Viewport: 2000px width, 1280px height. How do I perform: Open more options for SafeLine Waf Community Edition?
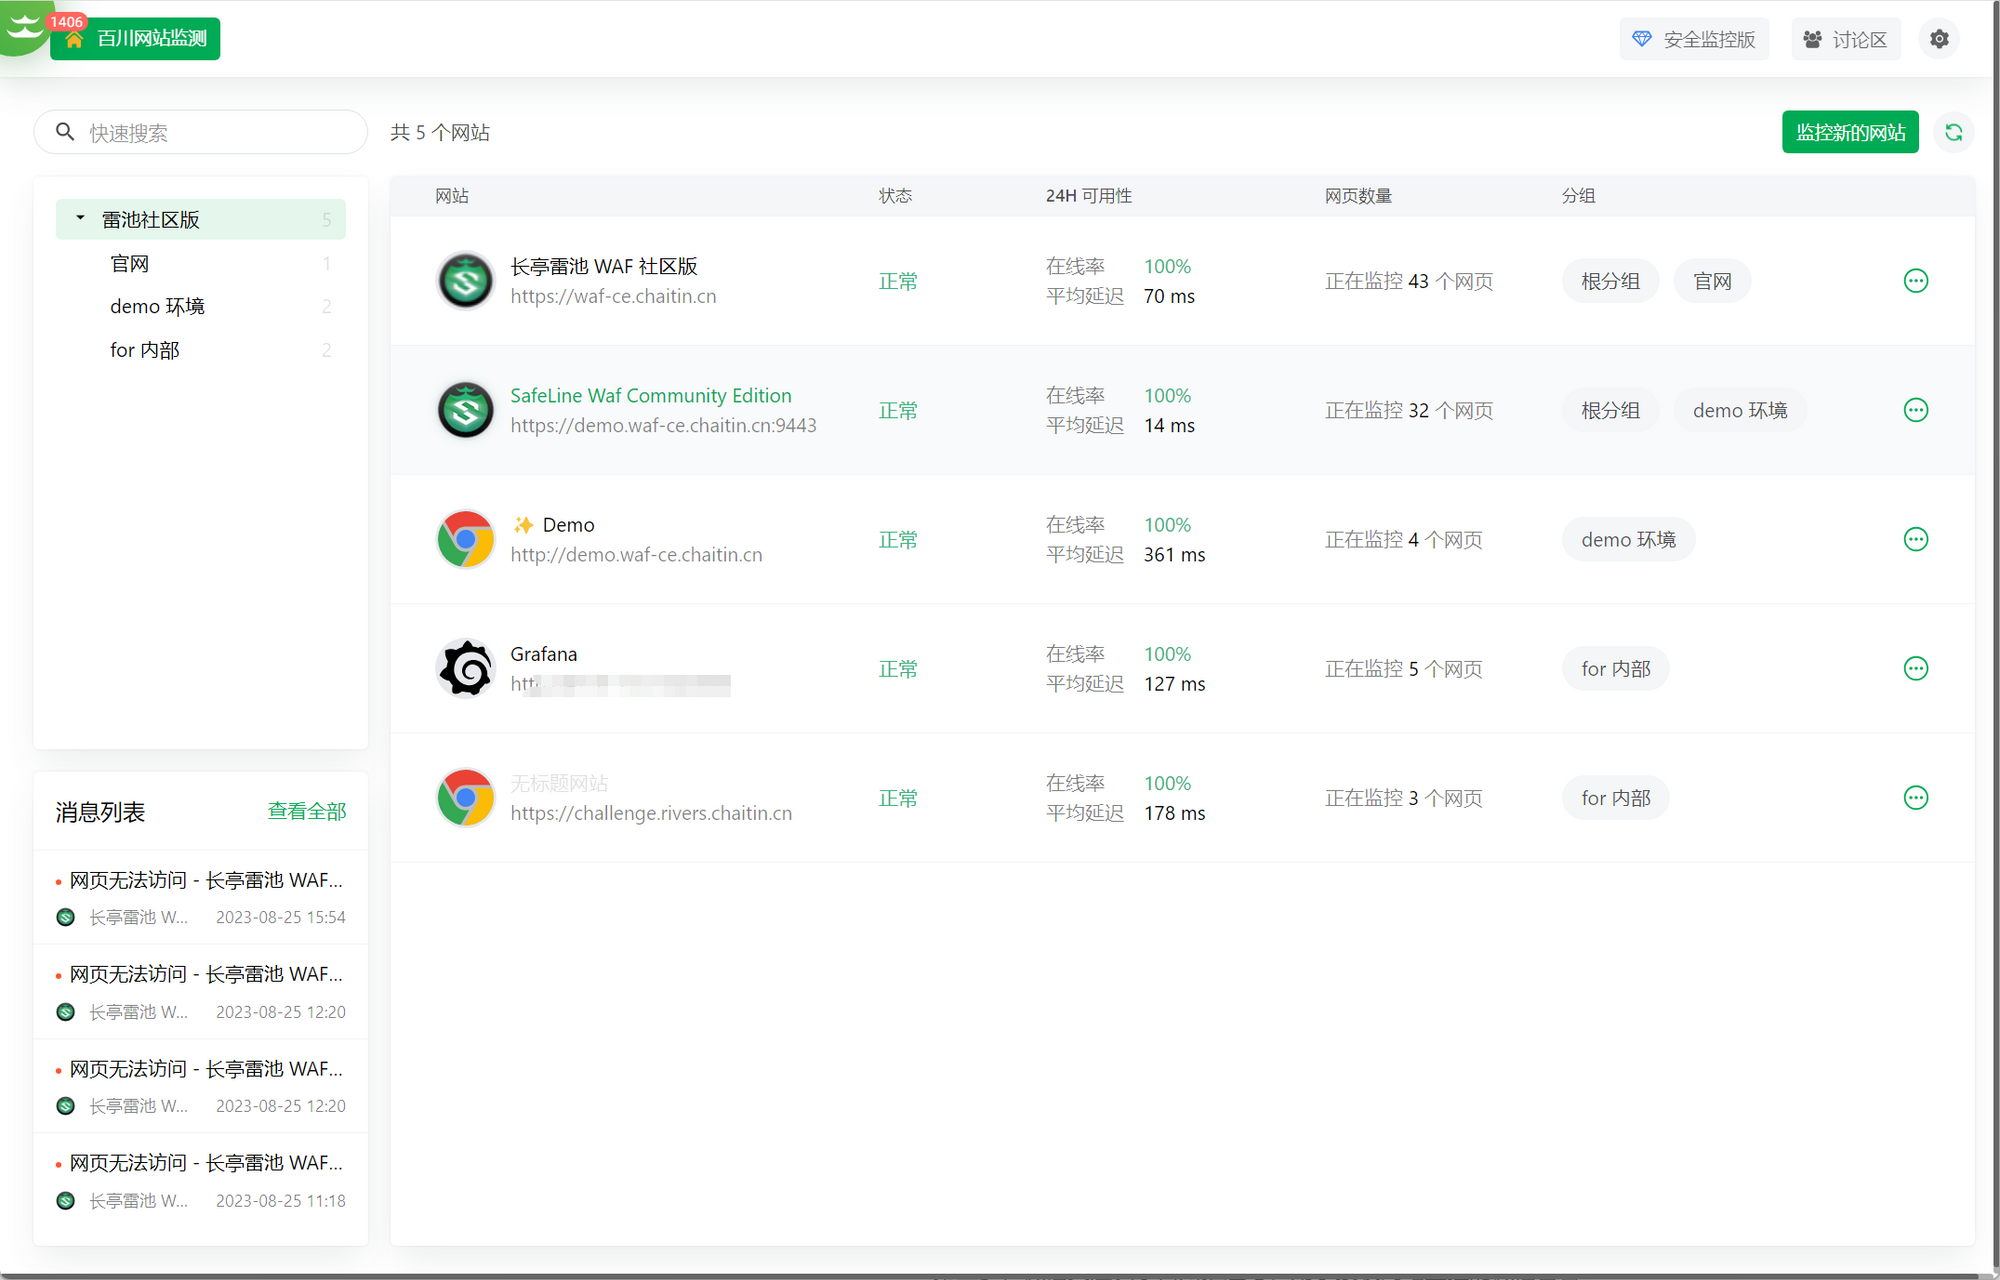(x=1915, y=410)
